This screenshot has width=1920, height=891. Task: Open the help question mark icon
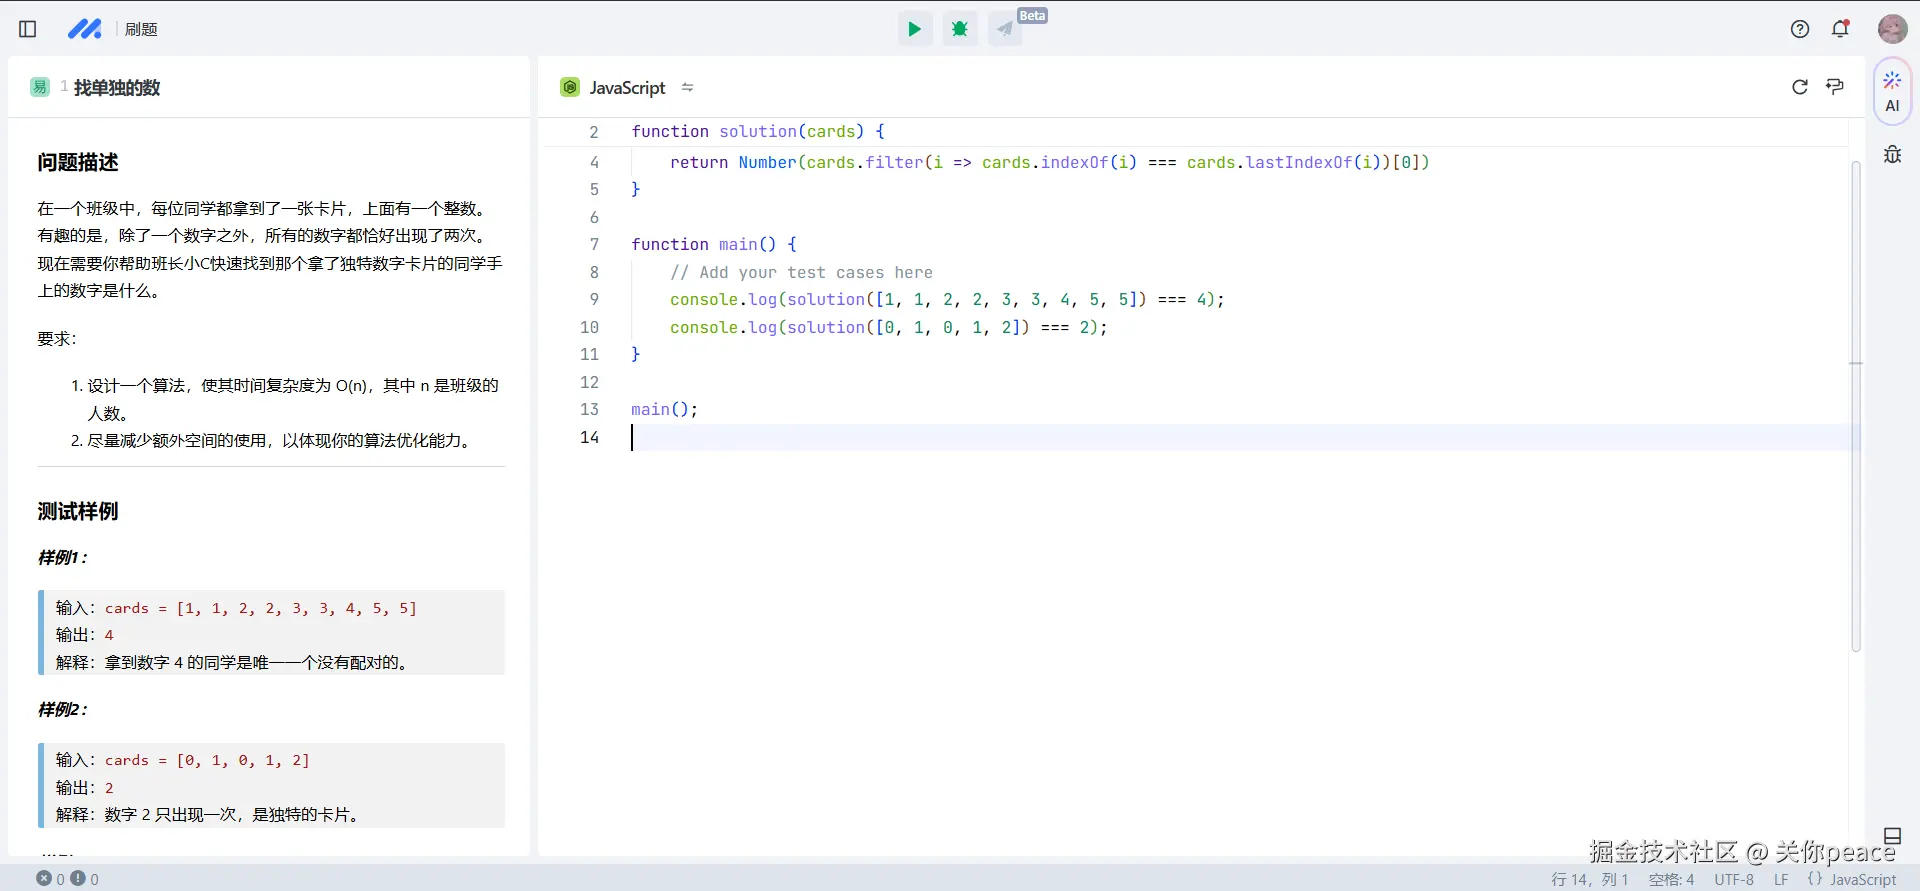1800,29
